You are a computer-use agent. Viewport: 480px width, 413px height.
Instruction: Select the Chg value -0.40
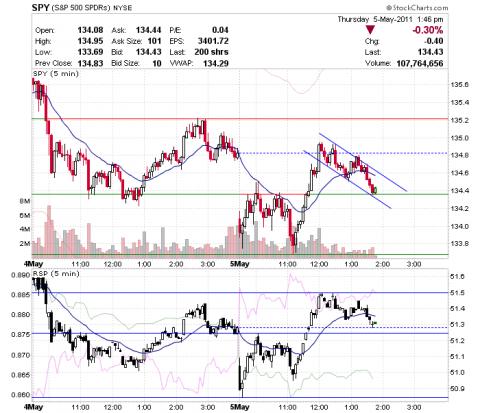[434, 41]
